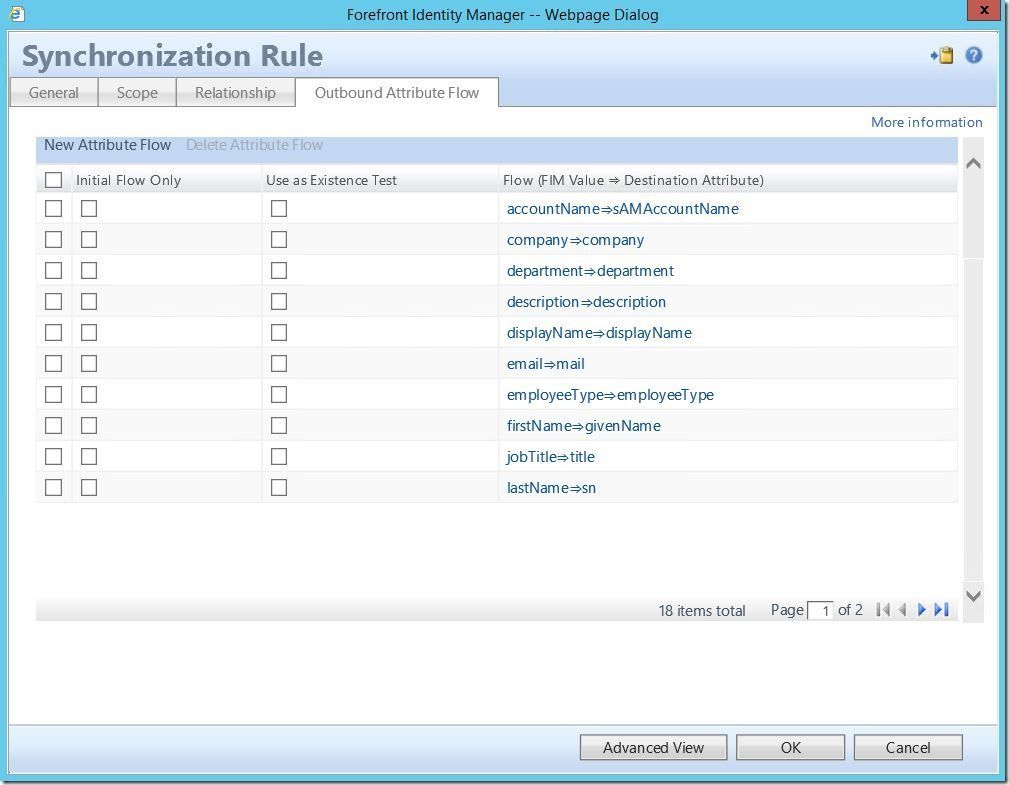
Task: Open the employeeType⇒employeeType flow
Action: [610, 394]
